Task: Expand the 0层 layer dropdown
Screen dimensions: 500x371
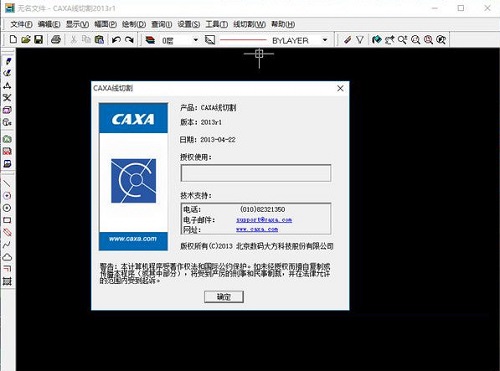Action: coord(196,40)
